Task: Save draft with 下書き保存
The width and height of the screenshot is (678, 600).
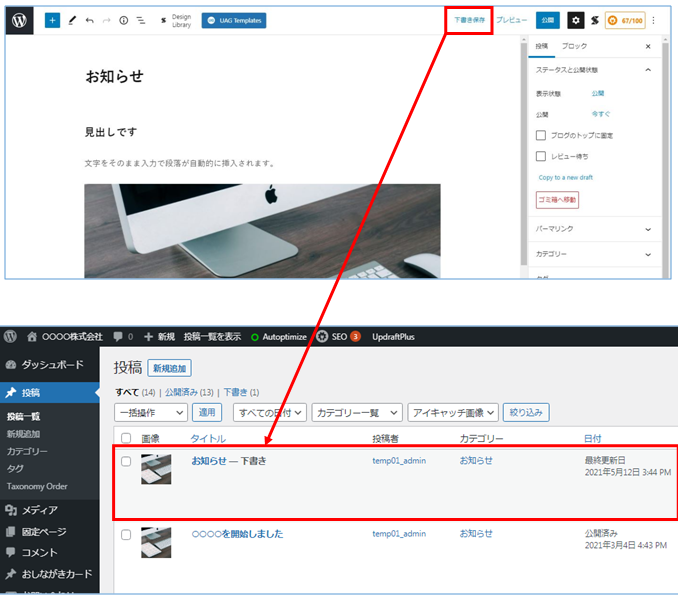Action: pyautogui.click(x=469, y=20)
